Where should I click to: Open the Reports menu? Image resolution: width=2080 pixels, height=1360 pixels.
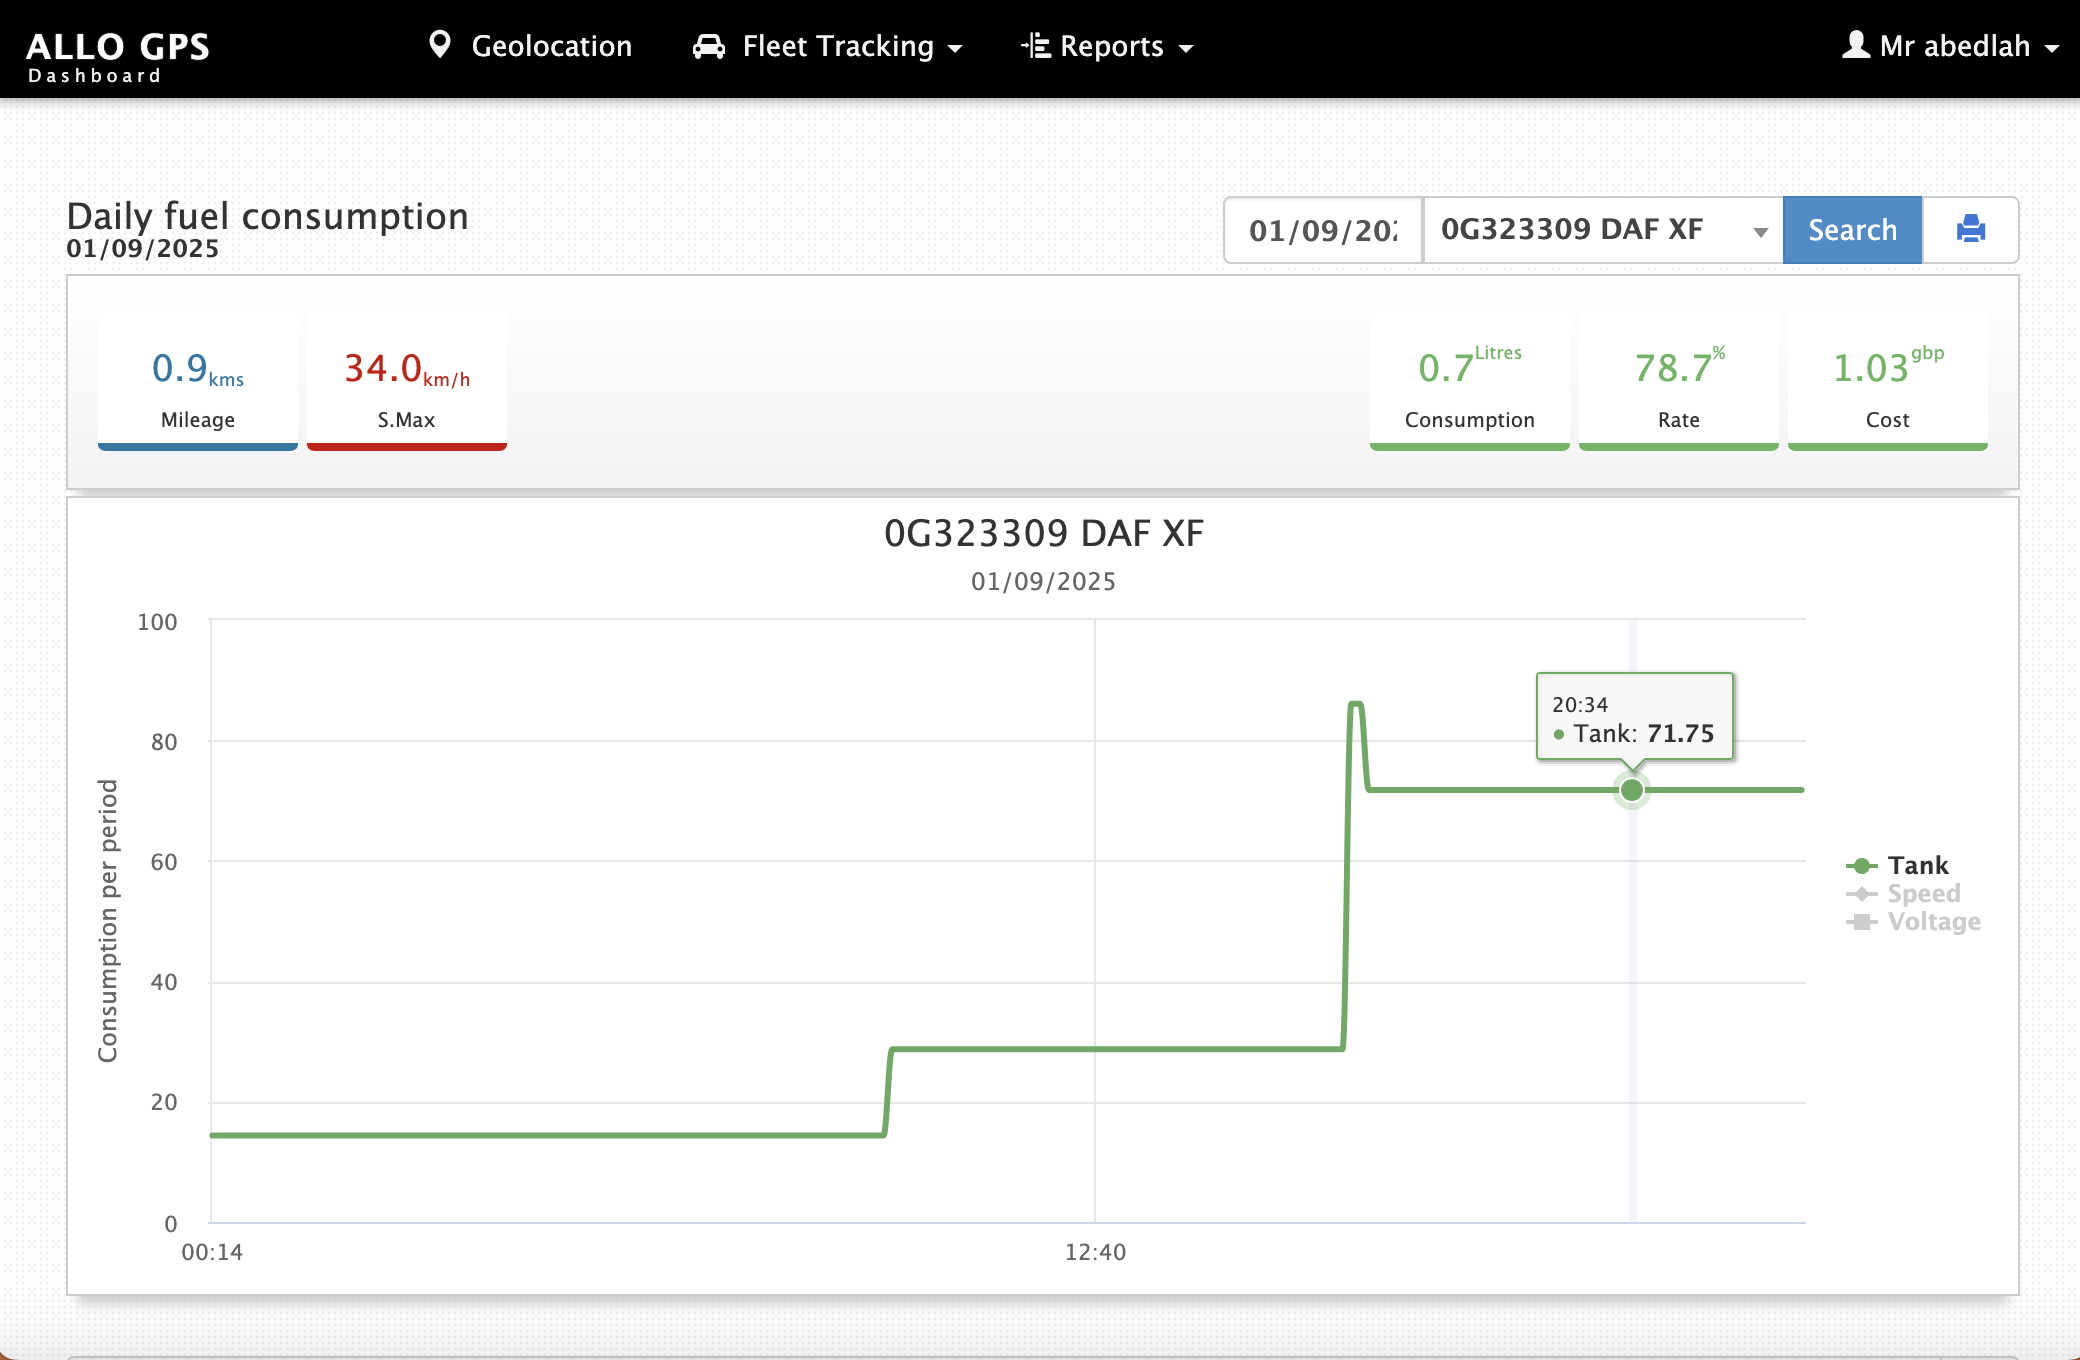tap(1111, 46)
